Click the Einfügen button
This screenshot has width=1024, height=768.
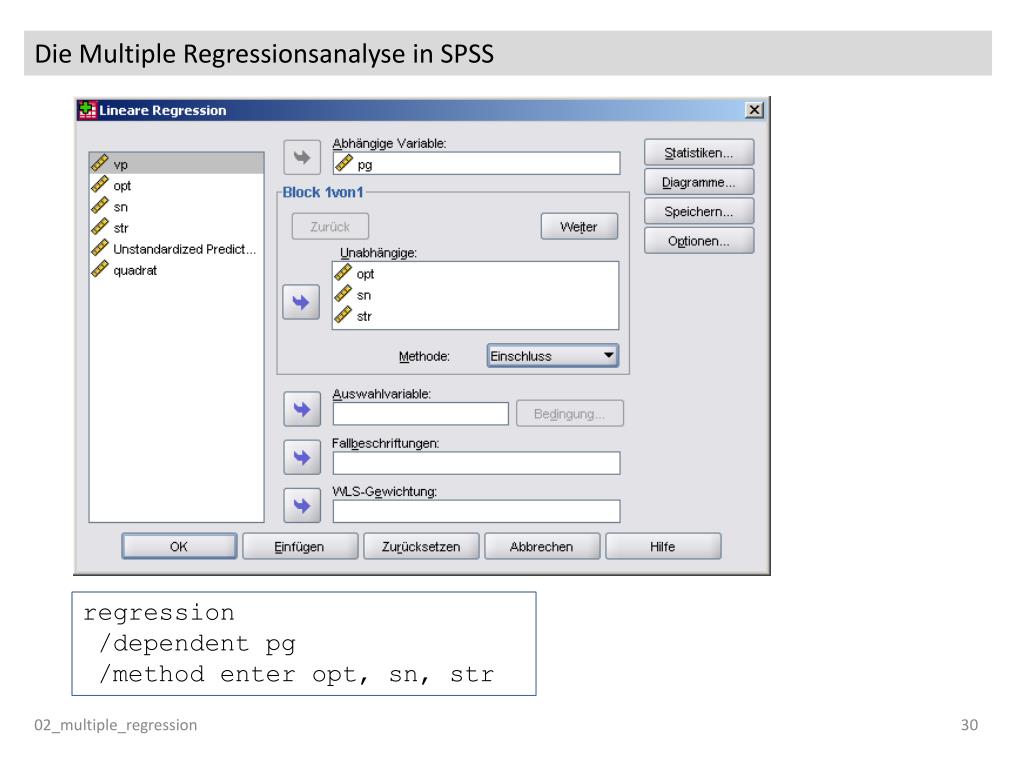tap(300, 547)
